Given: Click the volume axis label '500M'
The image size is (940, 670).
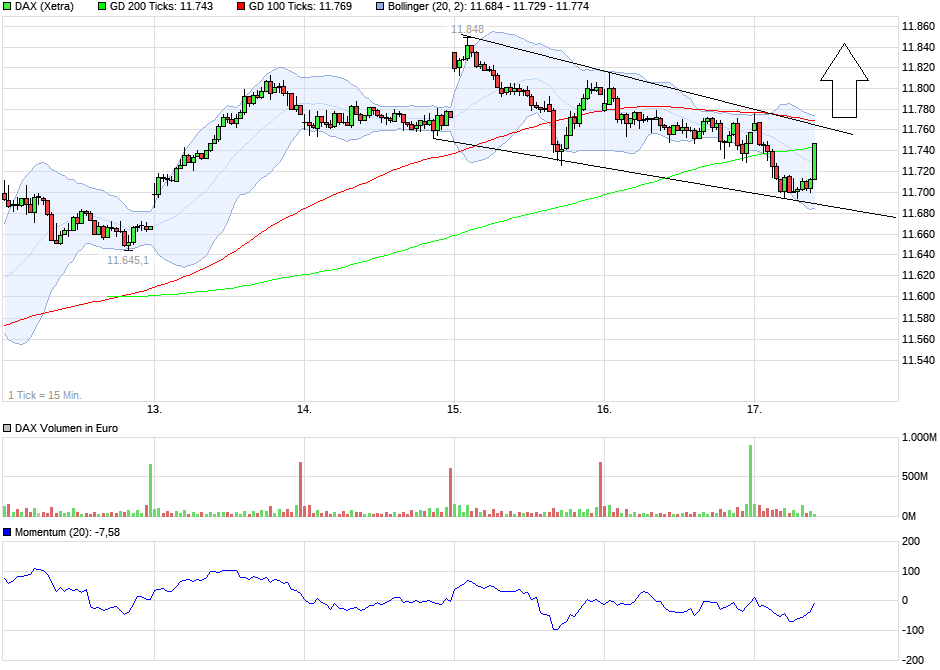Looking at the screenshot, I should click(915, 477).
